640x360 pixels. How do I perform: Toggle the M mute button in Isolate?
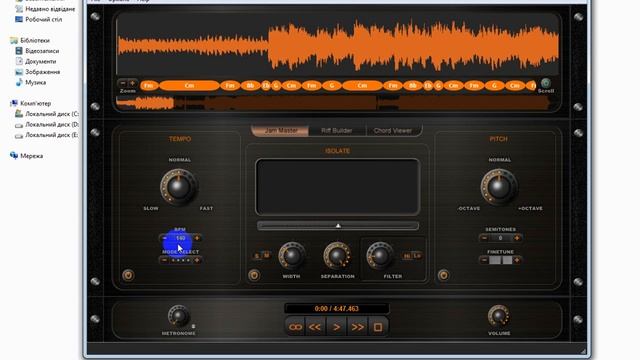[x=266, y=255]
